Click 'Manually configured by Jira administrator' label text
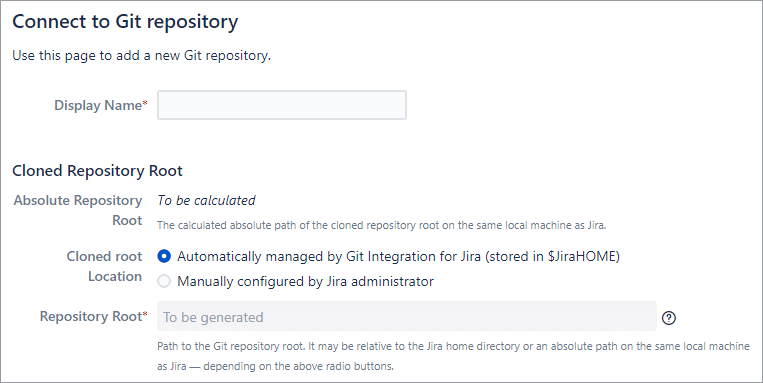763x383 pixels. pos(305,281)
